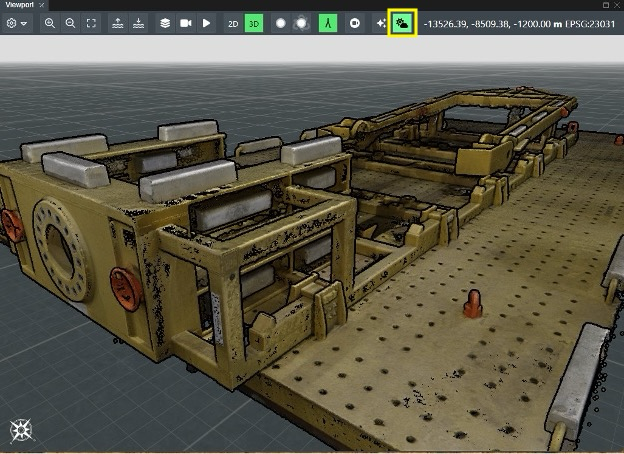Open the layers stack icon
Screen dimensions: 624x454
165,22
